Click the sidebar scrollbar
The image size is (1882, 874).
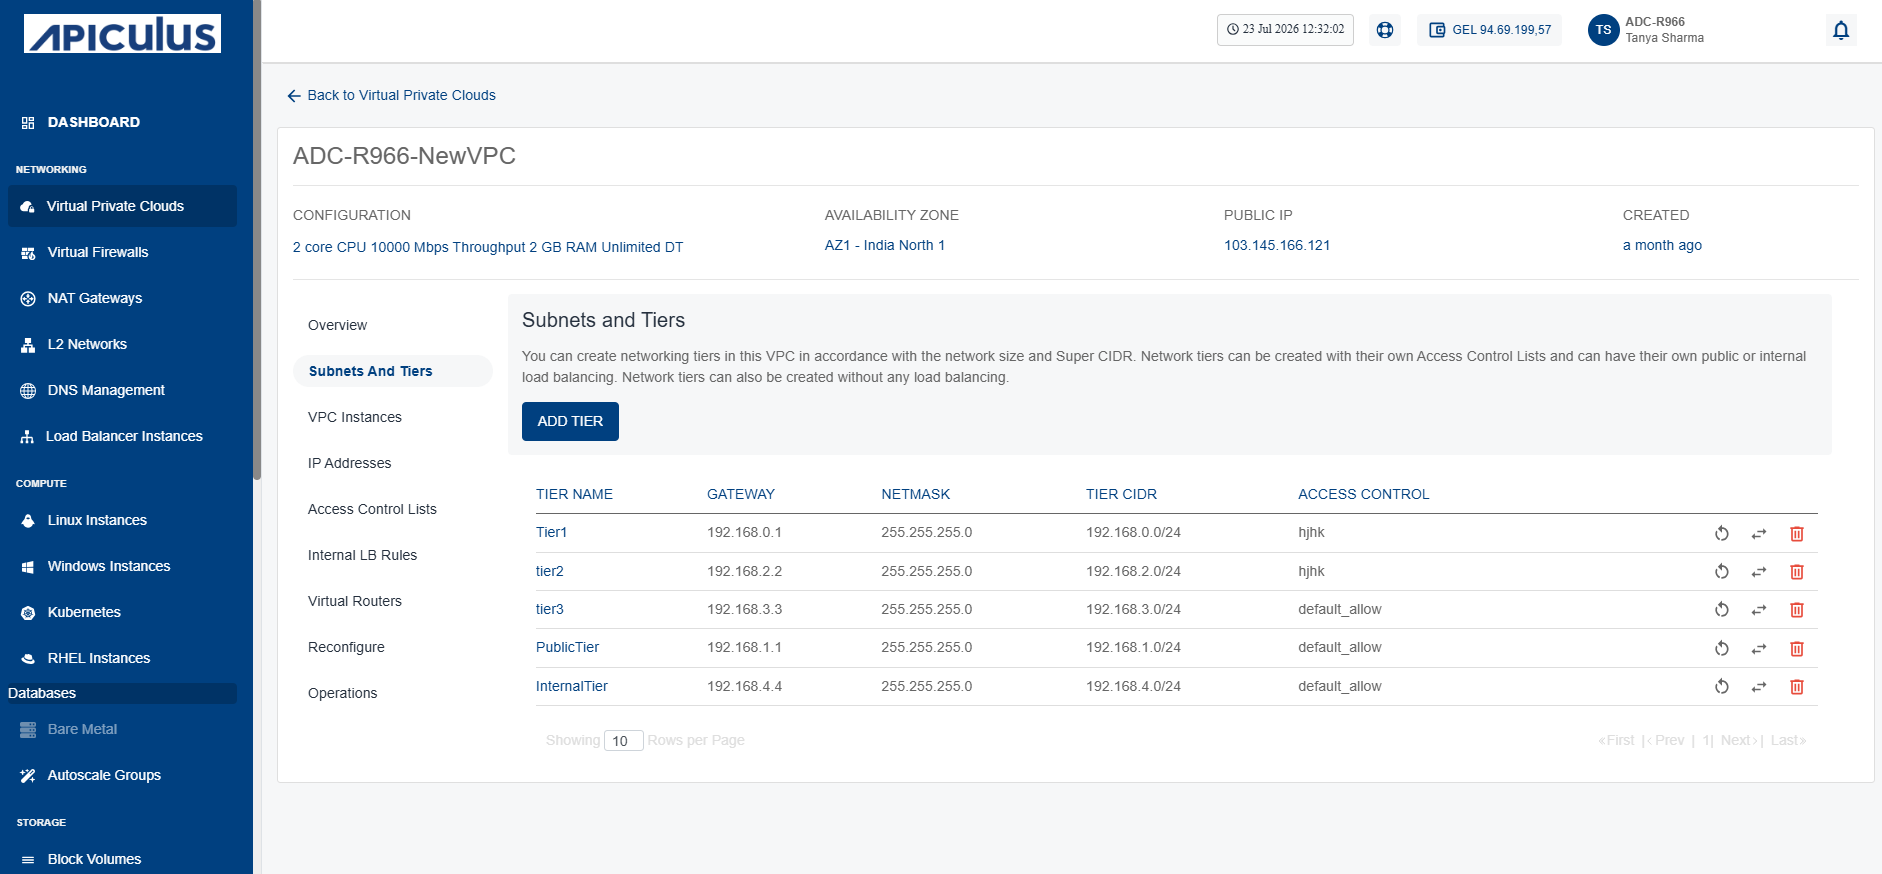tap(257, 240)
